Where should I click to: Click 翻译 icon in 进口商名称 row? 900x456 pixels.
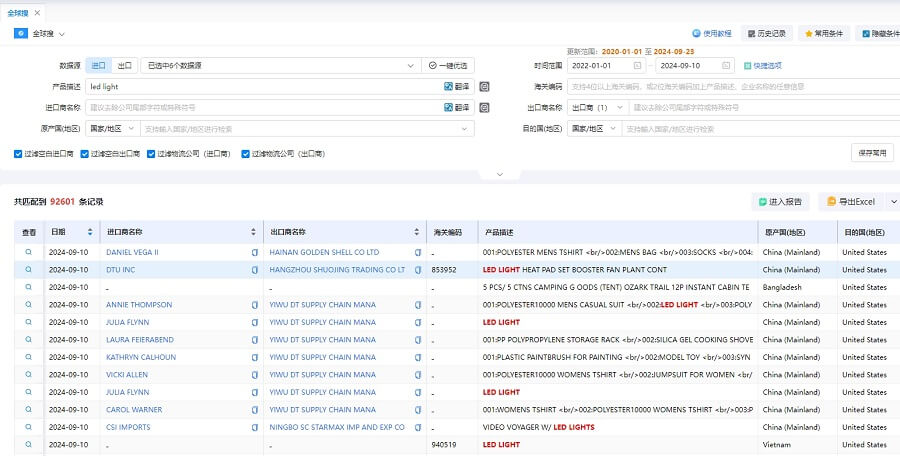click(x=457, y=107)
